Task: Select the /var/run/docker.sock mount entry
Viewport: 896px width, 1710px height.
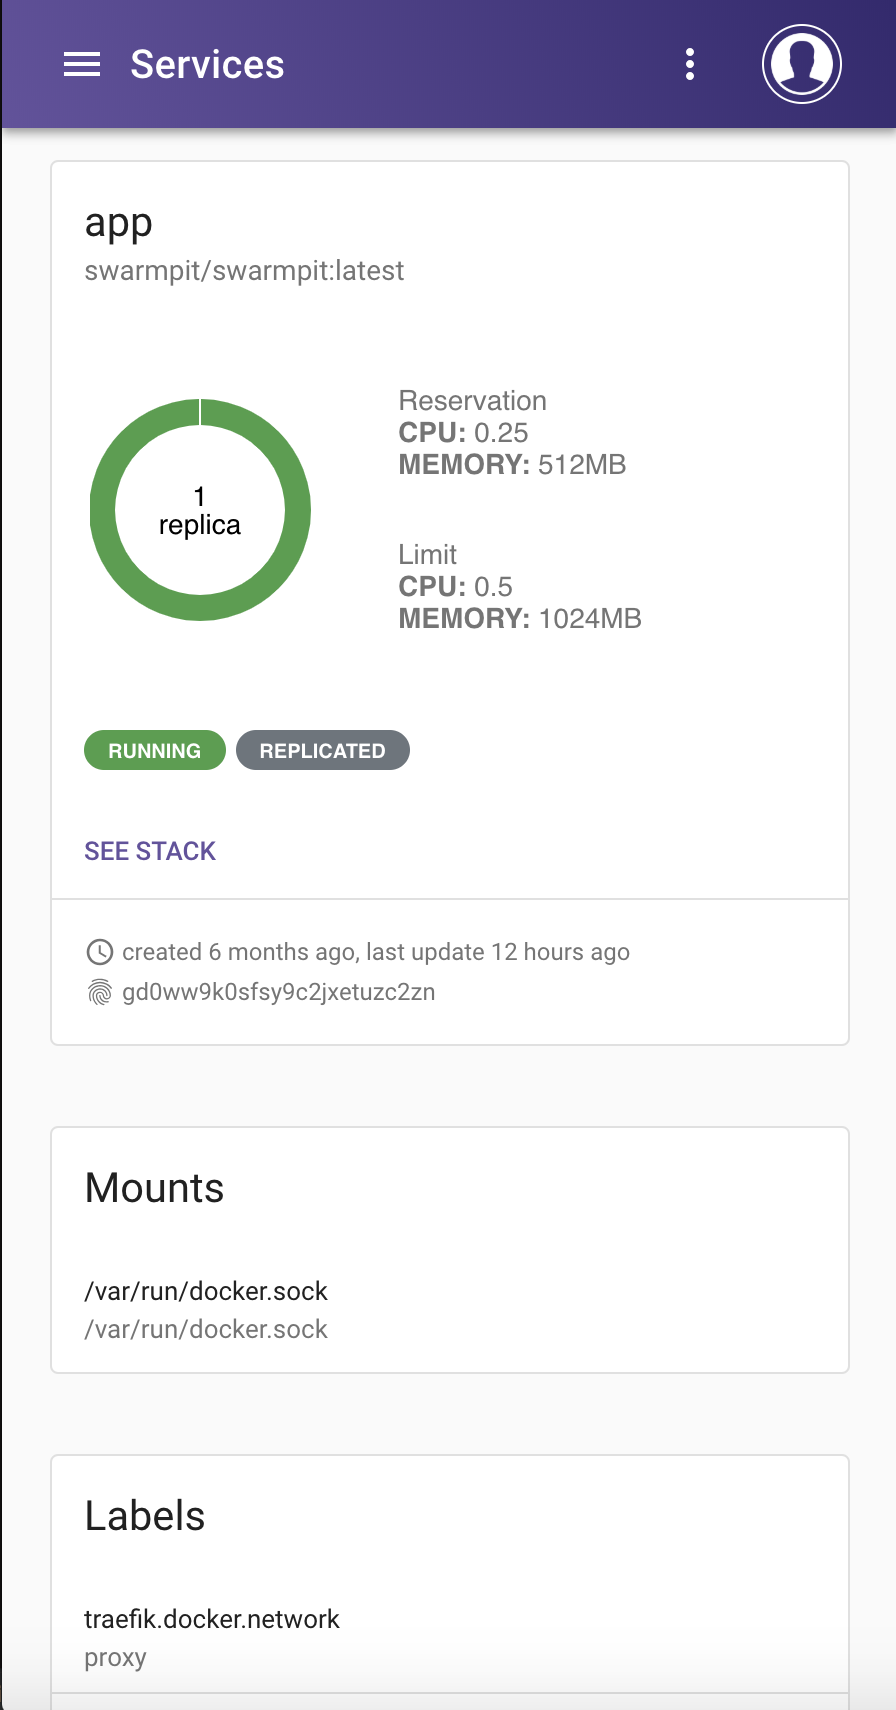Action: pyautogui.click(x=205, y=1291)
